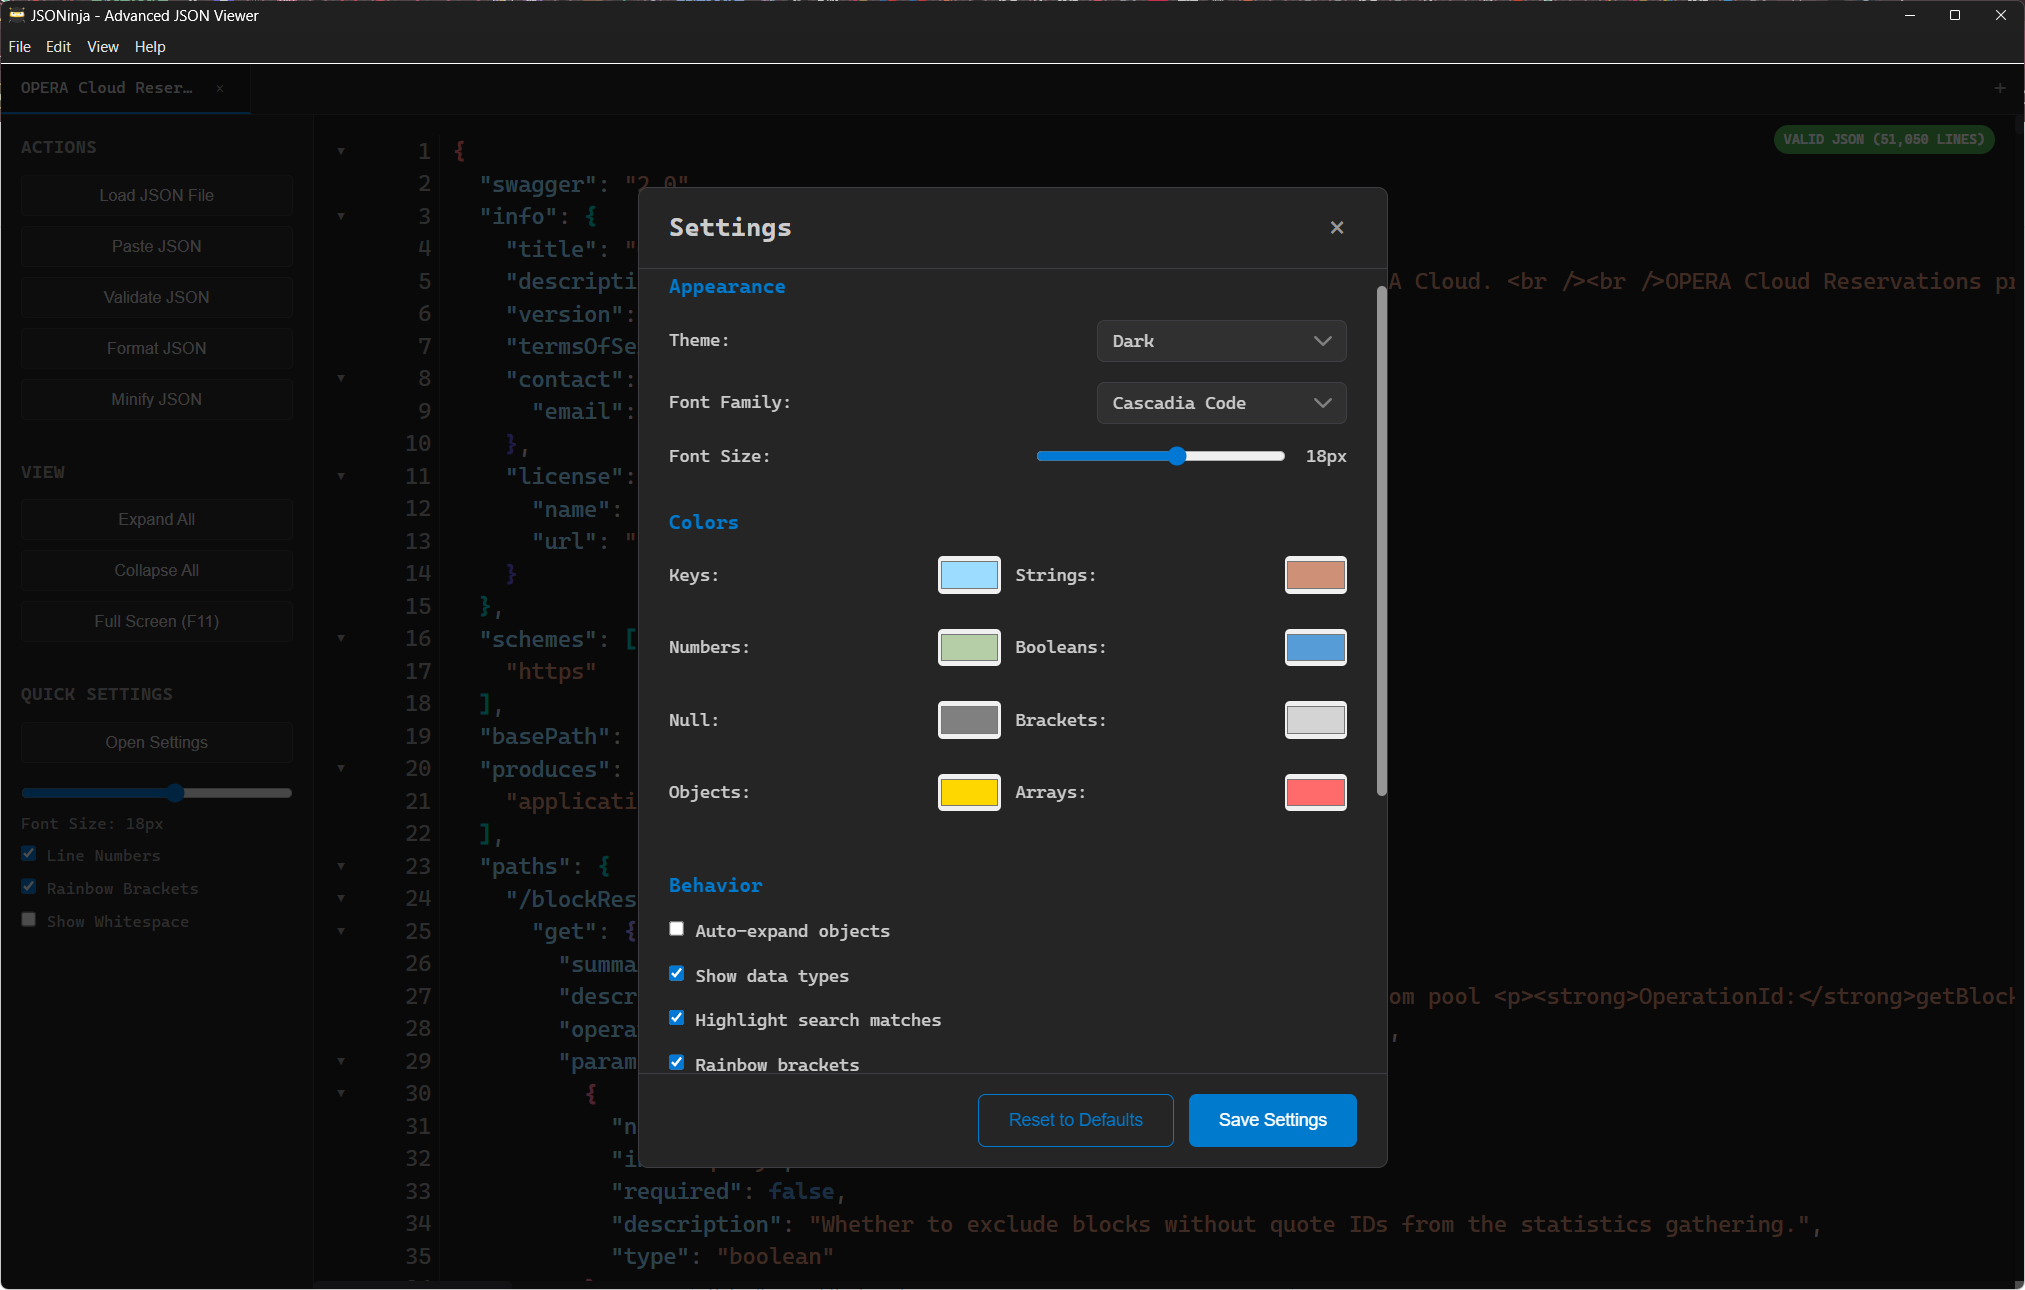Click the JSONinja app icon in title bar
2025x1290 pixels.
pos(16,15)
